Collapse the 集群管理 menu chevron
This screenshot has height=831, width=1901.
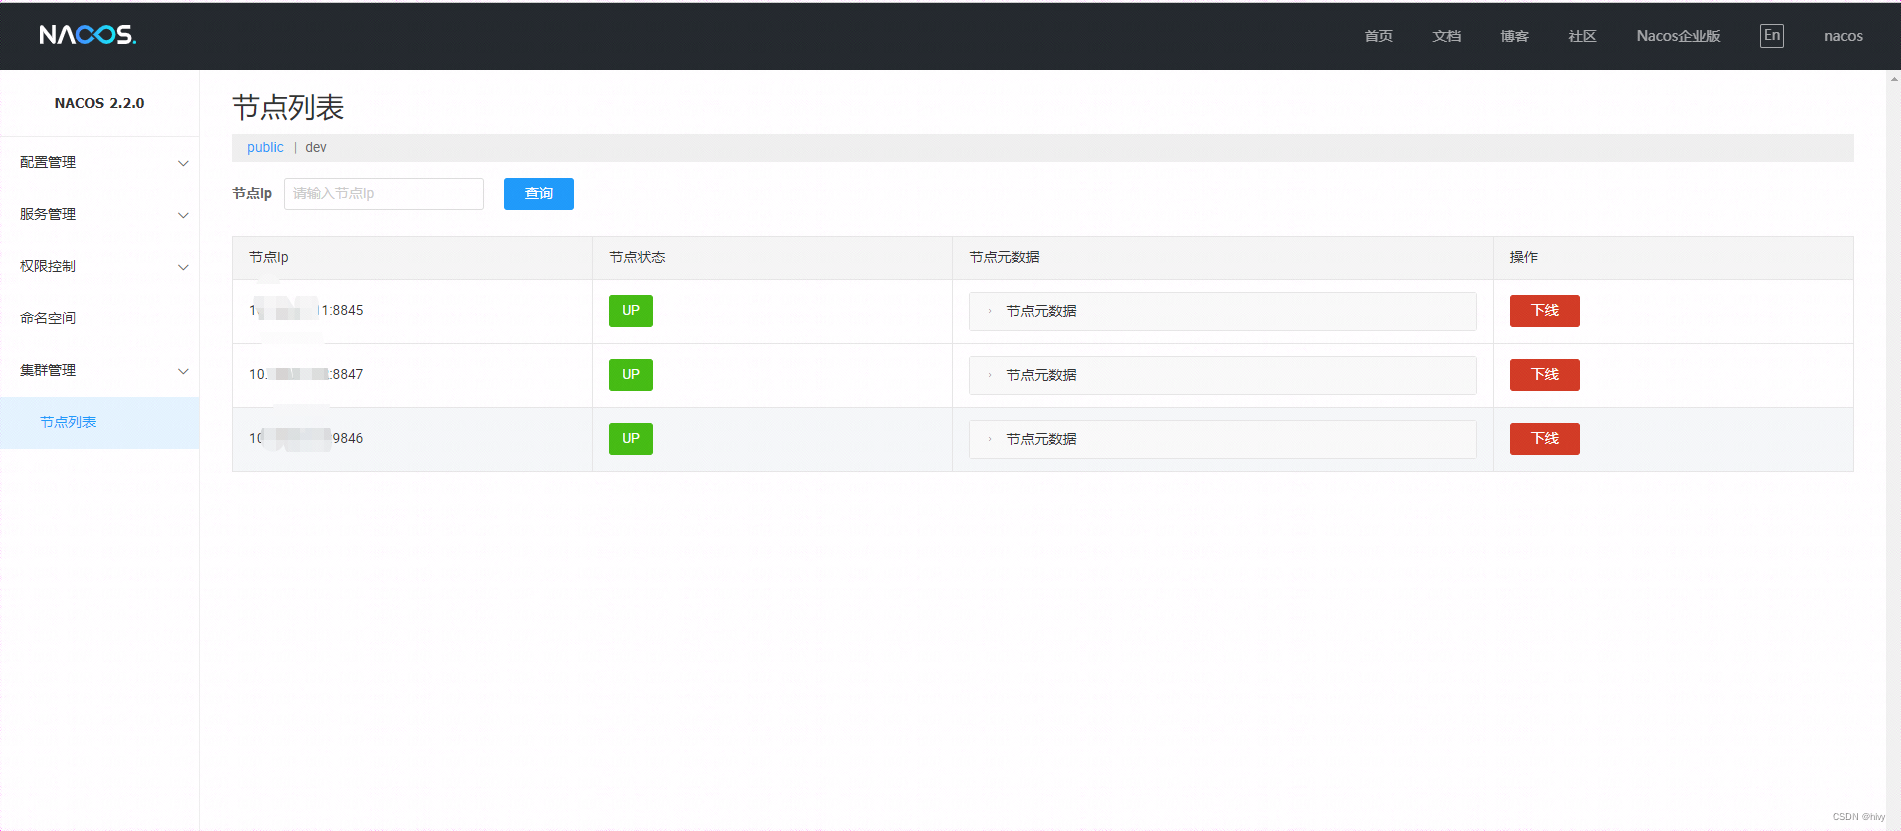point(183,371)
